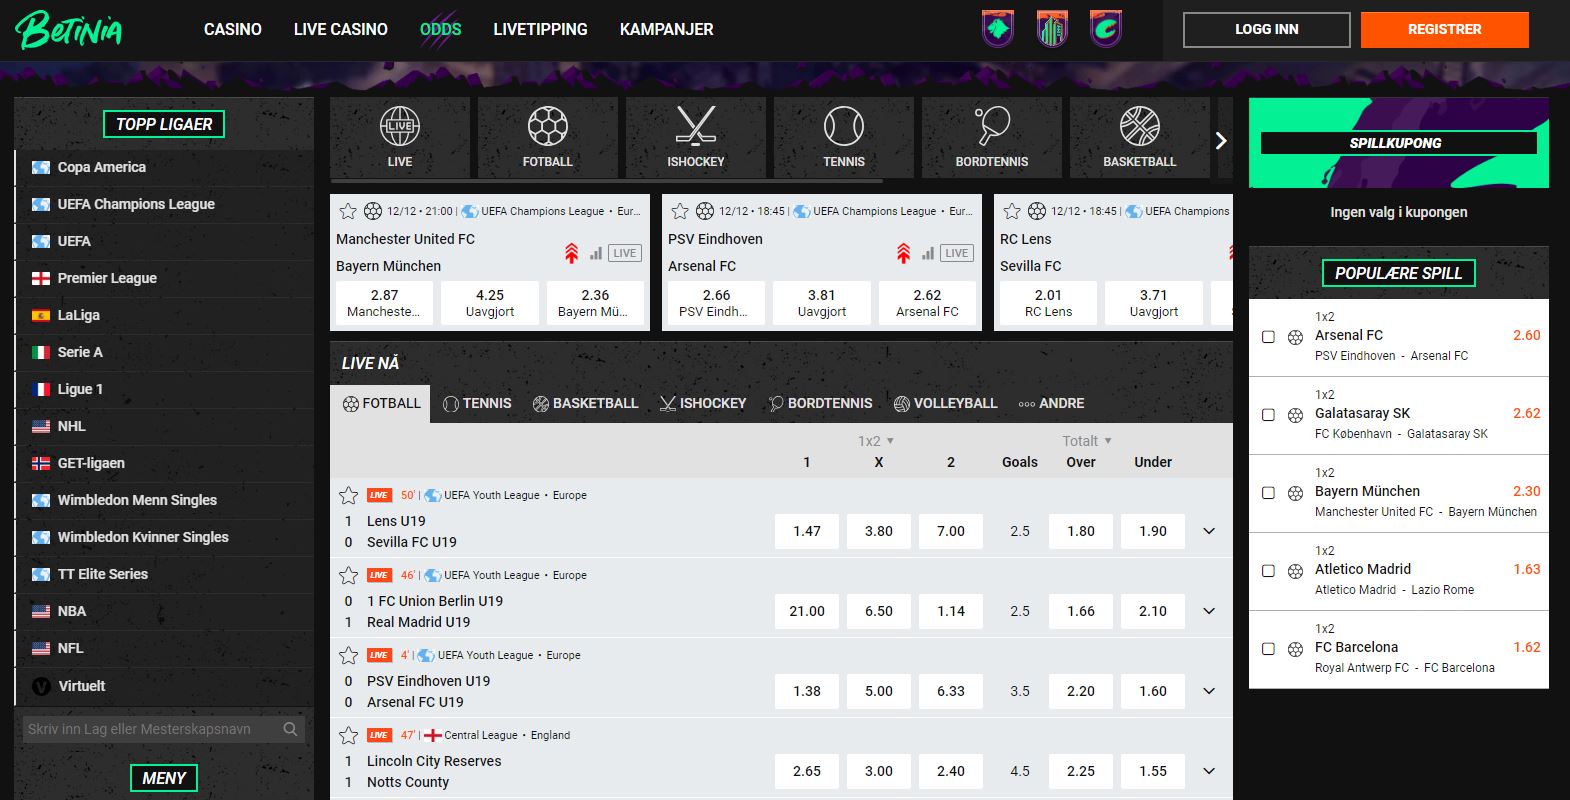Click the Registrer button
Viewport: 1570px width, 800px height.
1444,29
